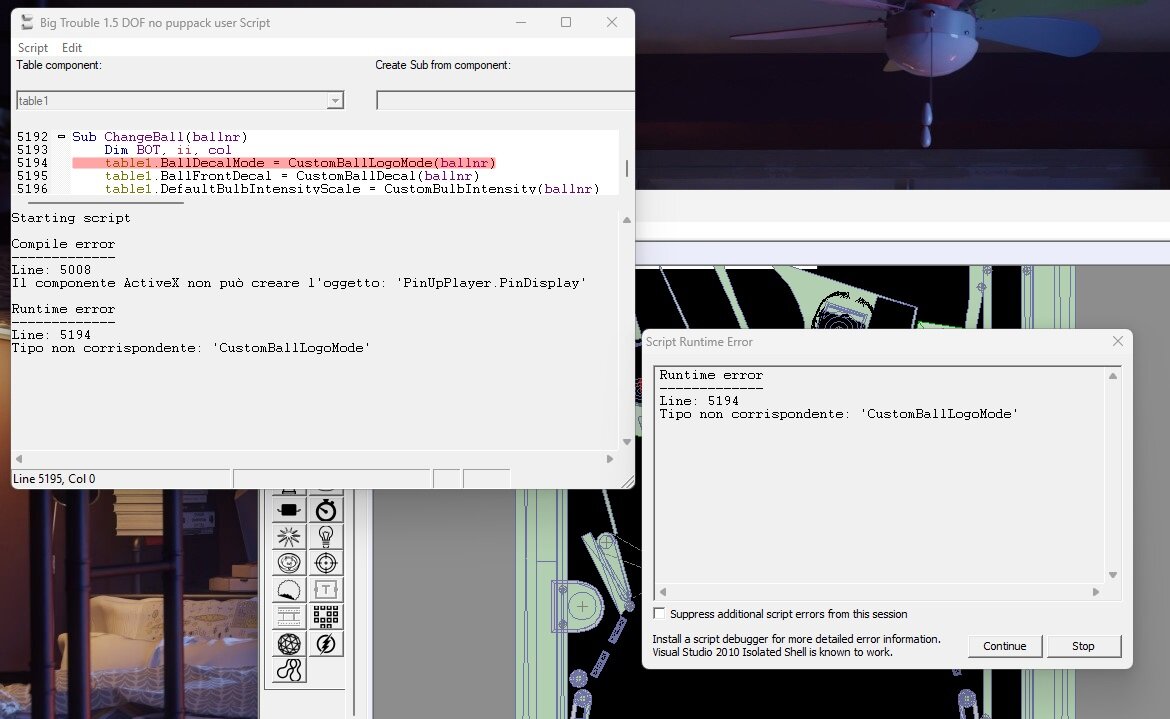Image resolution: width=1170 pixels, height=719 pixels.
Task: Open the Script menu
Action: point(31,47)
